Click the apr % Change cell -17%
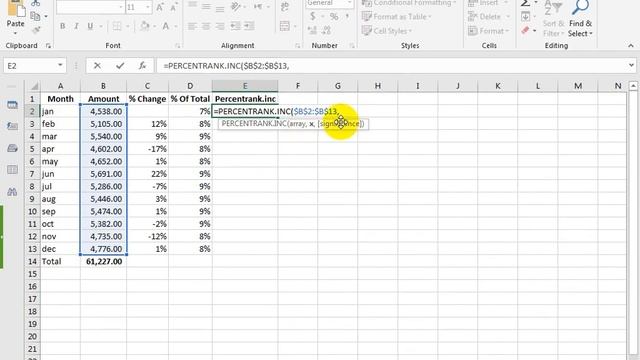Screen dimensions: 640x360 [147, 149]
